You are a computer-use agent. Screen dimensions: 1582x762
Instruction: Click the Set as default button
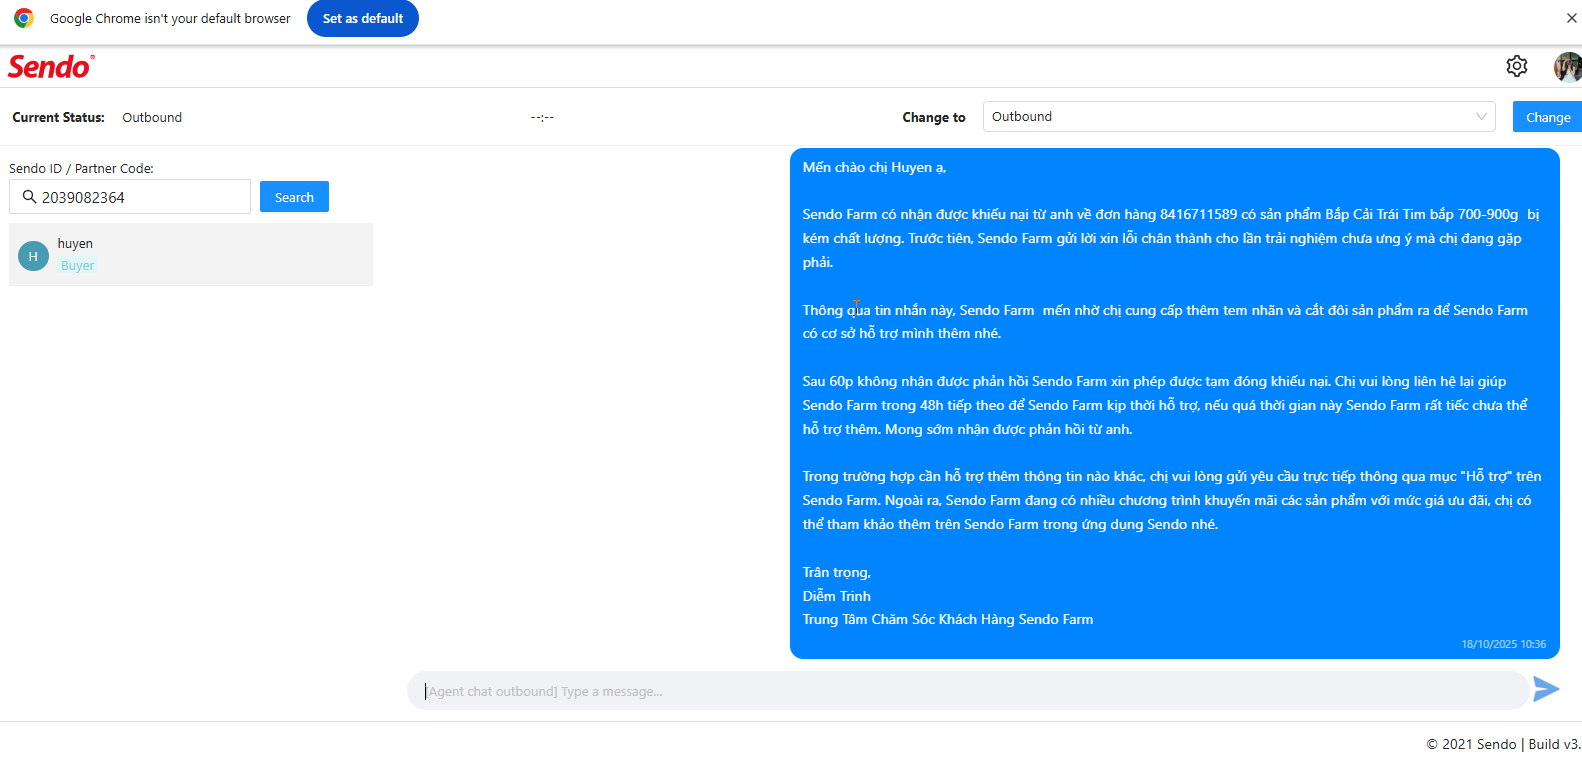(362, 18)
